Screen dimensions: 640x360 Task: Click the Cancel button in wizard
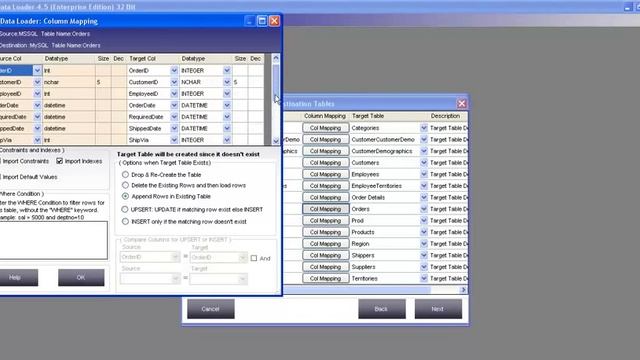211,309
